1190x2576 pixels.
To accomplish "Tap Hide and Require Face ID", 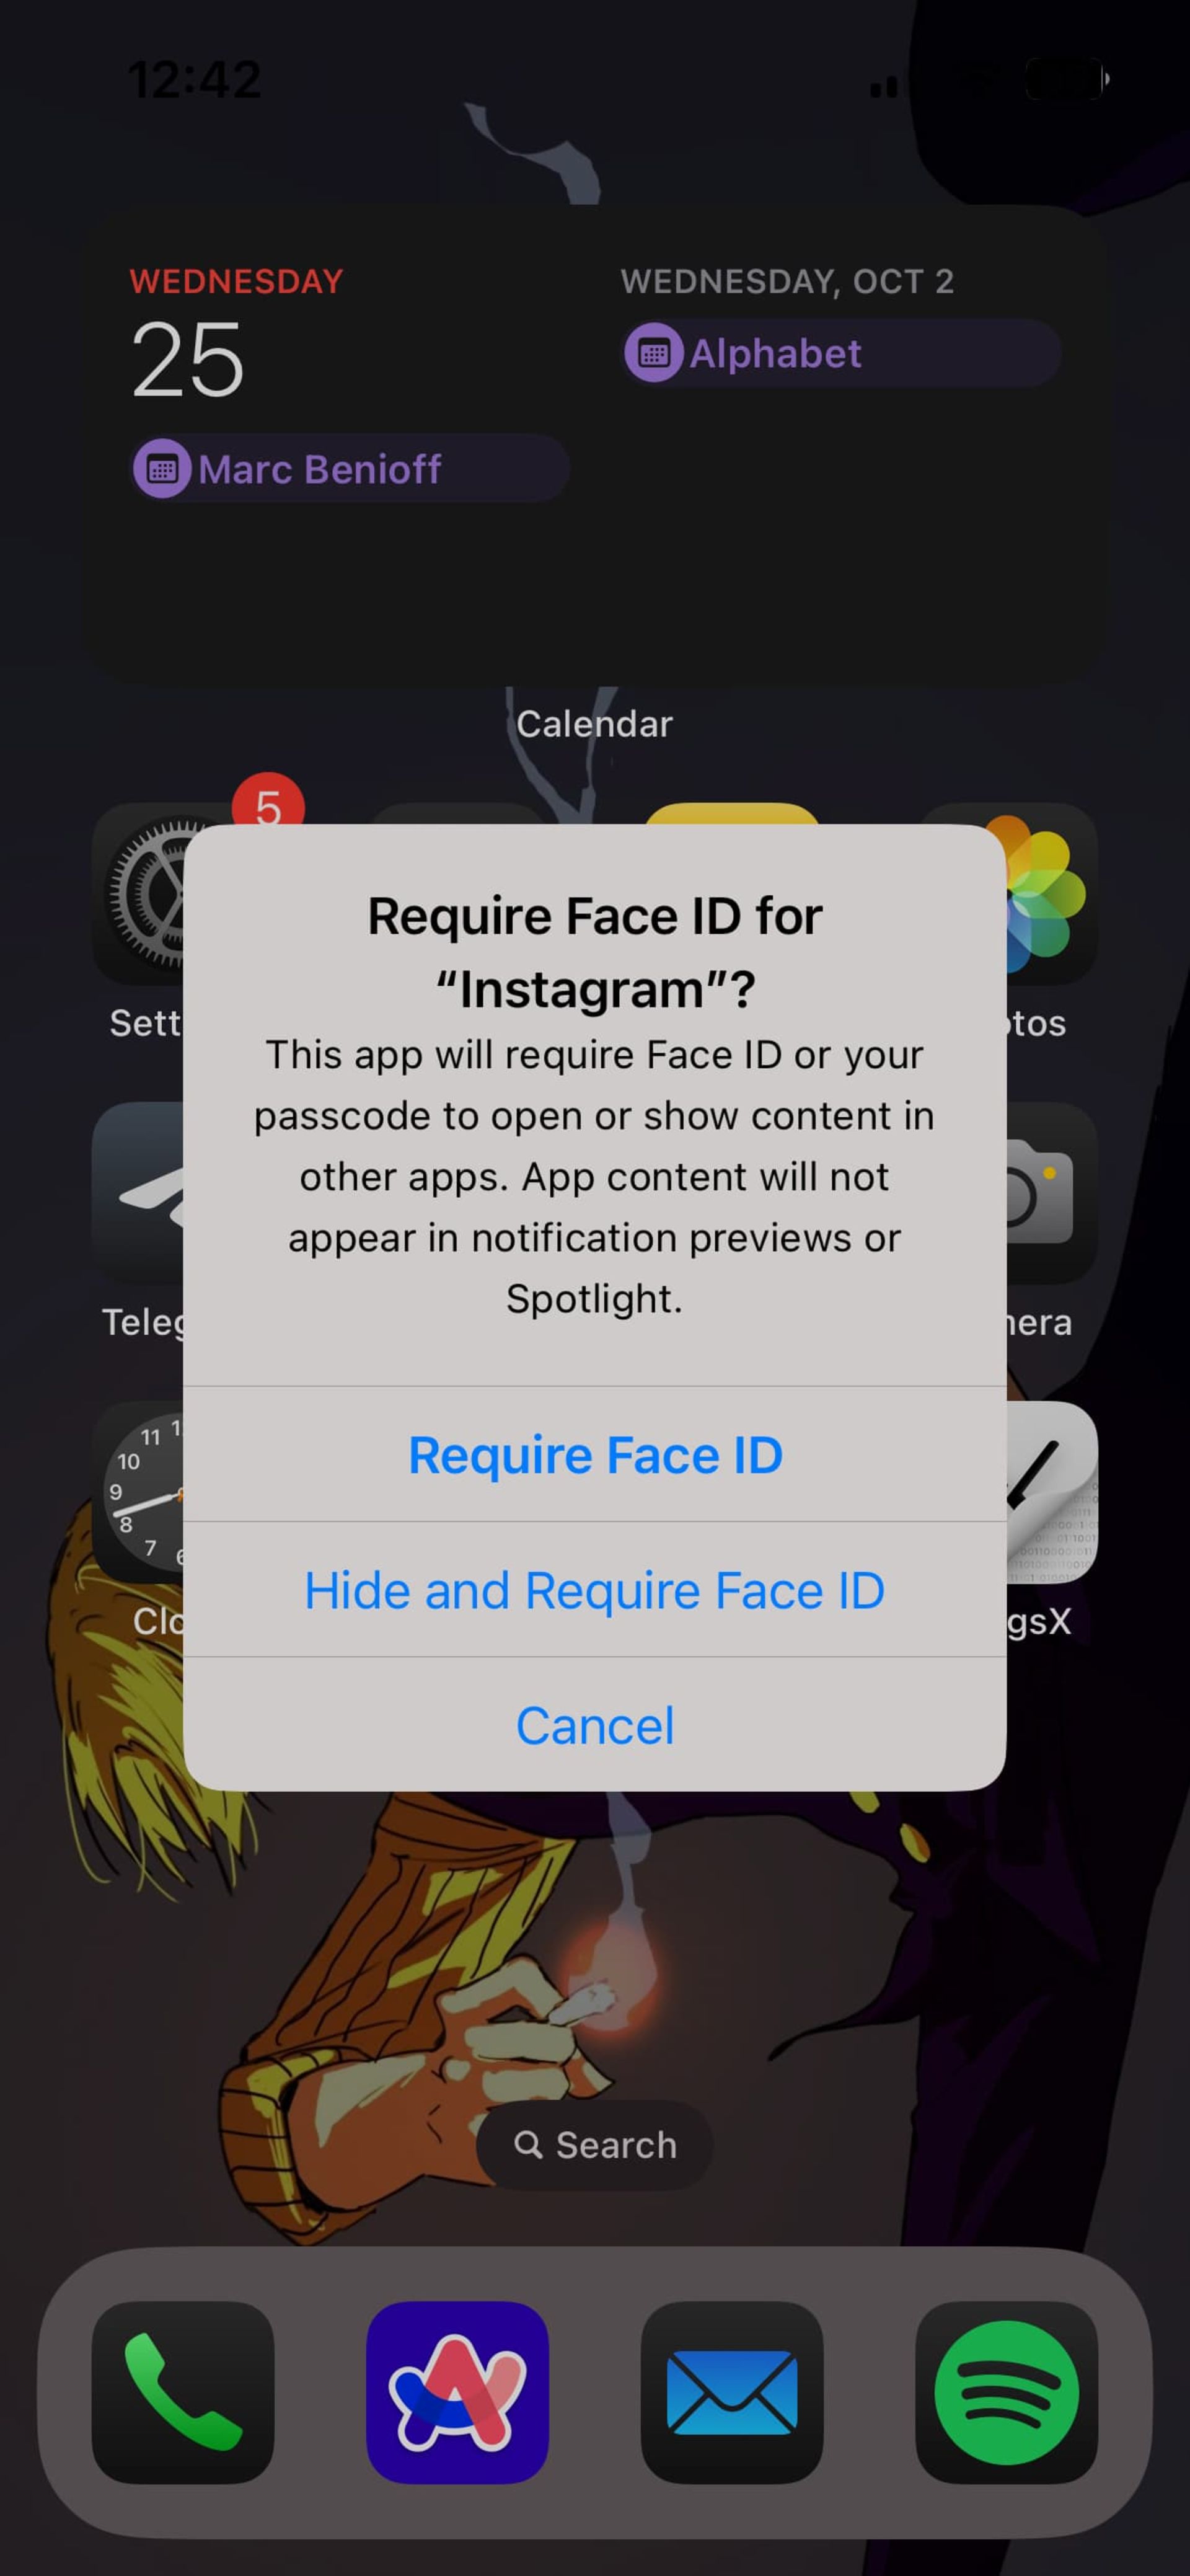I will (x=594, y=1588).
